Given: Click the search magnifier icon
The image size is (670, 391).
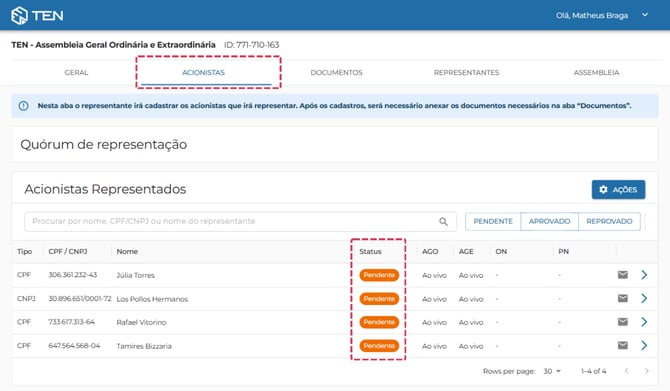Looking at the screenshot, I should pos(444,221).
